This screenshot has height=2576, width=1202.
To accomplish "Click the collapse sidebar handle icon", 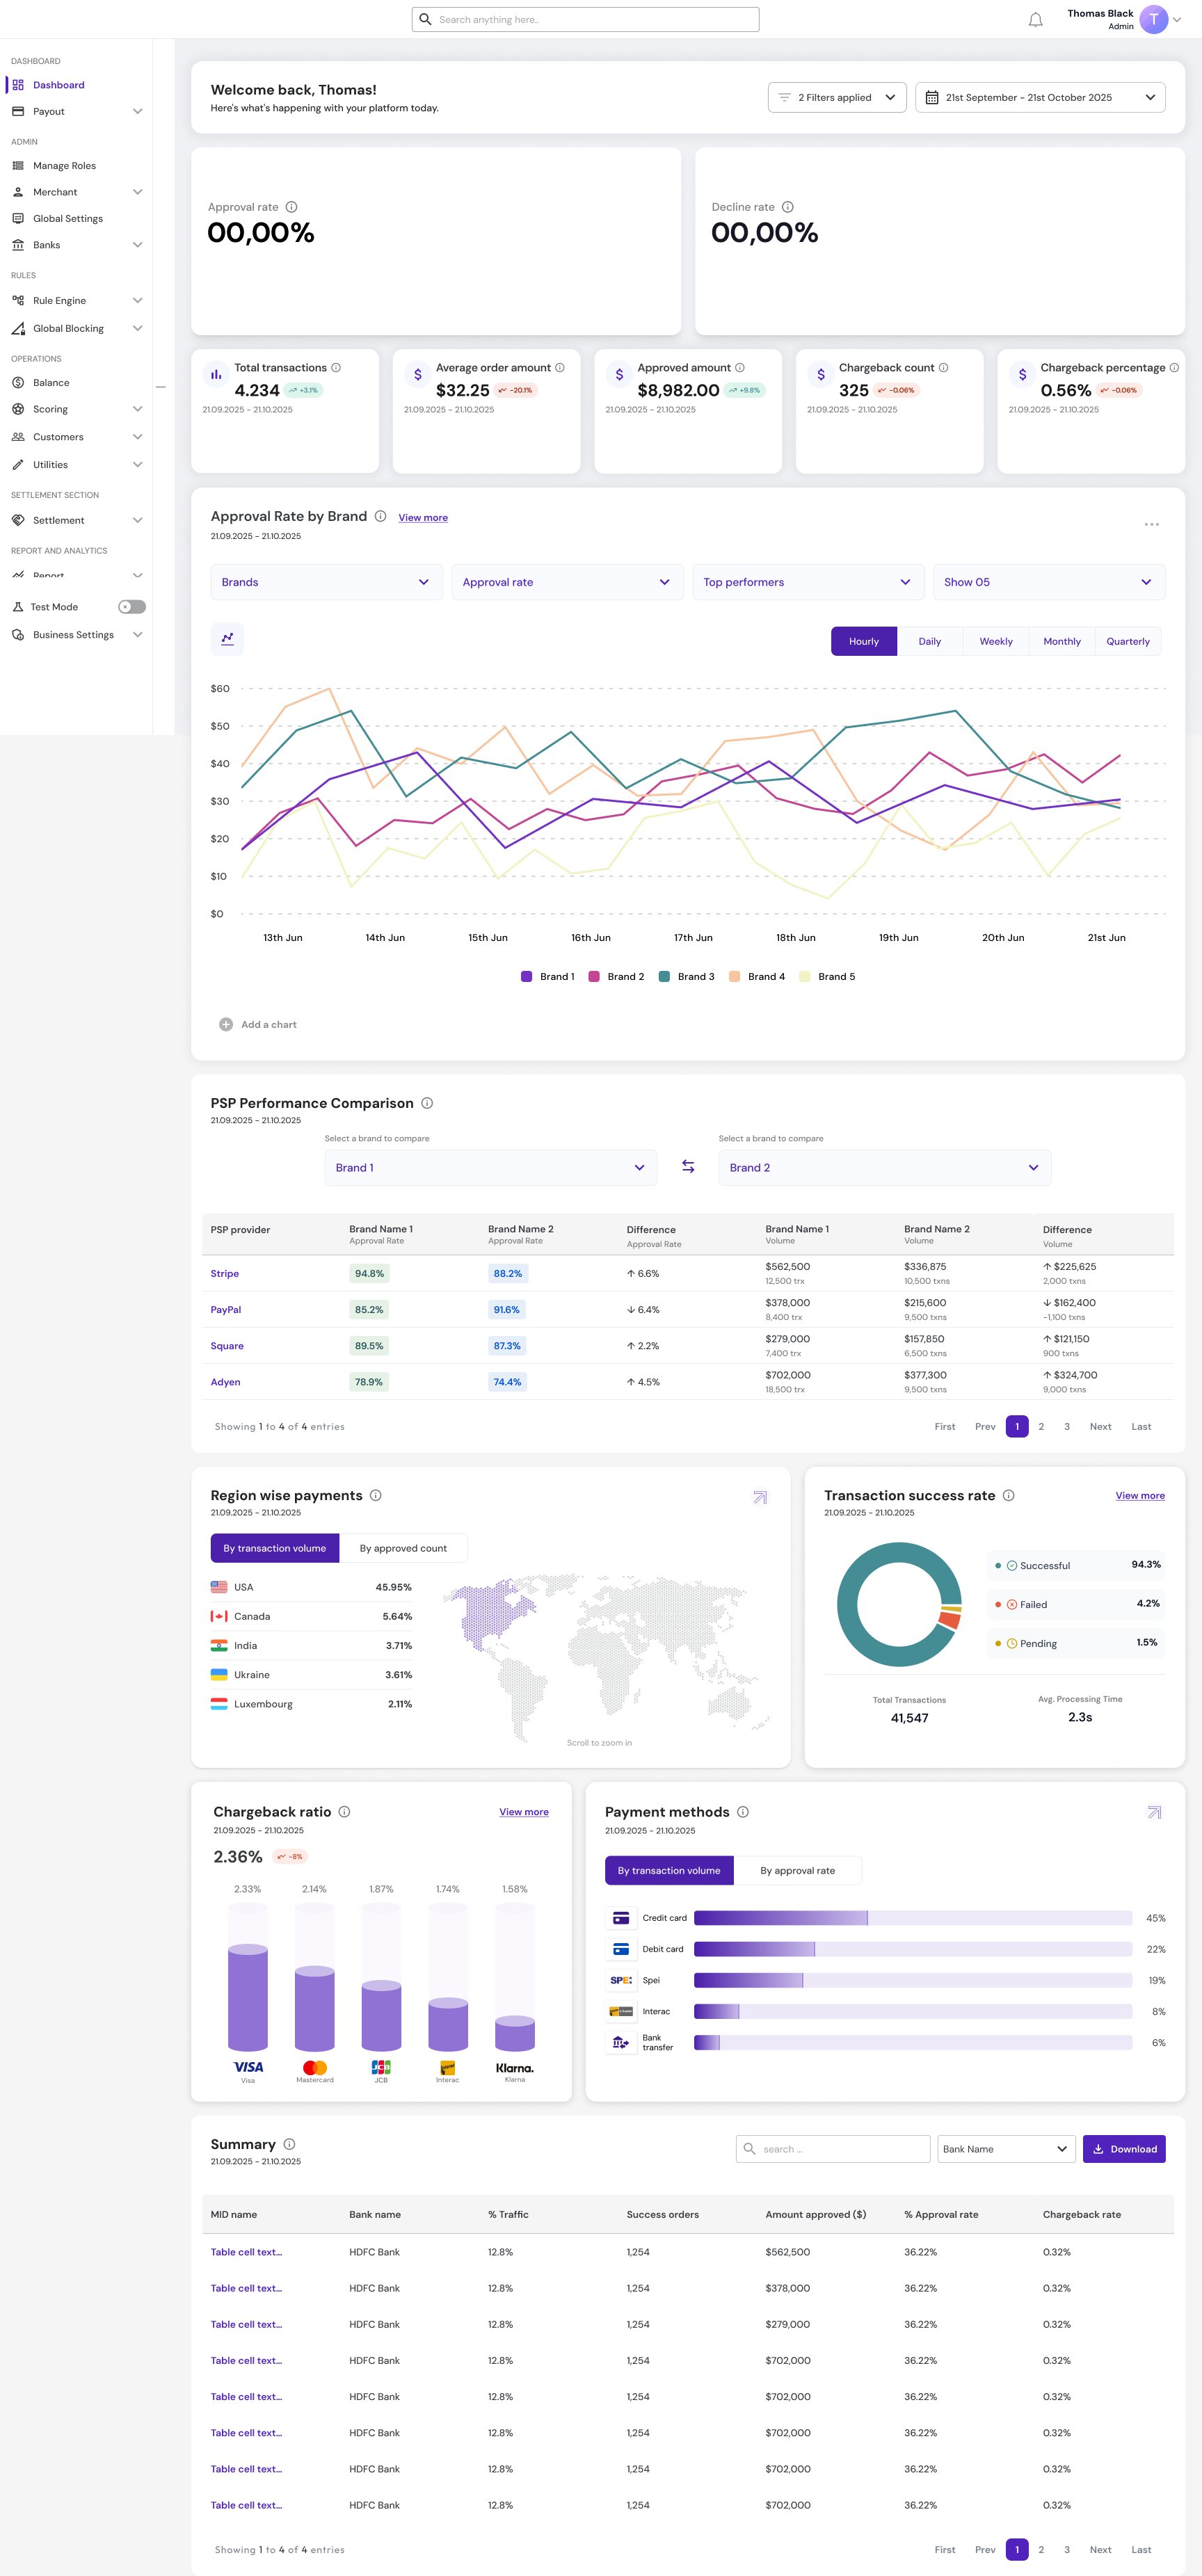I will (x=160, y=387).
